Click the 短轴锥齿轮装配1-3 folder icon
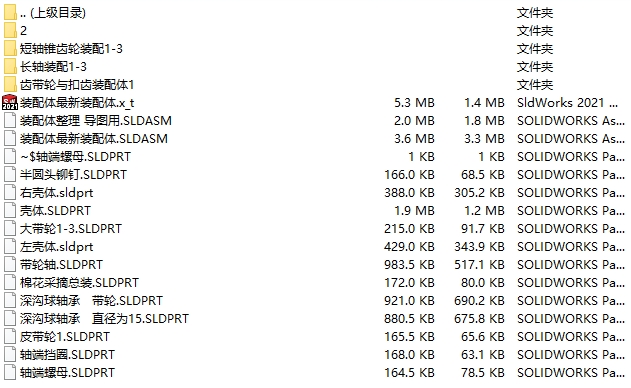 click(10, 49)
